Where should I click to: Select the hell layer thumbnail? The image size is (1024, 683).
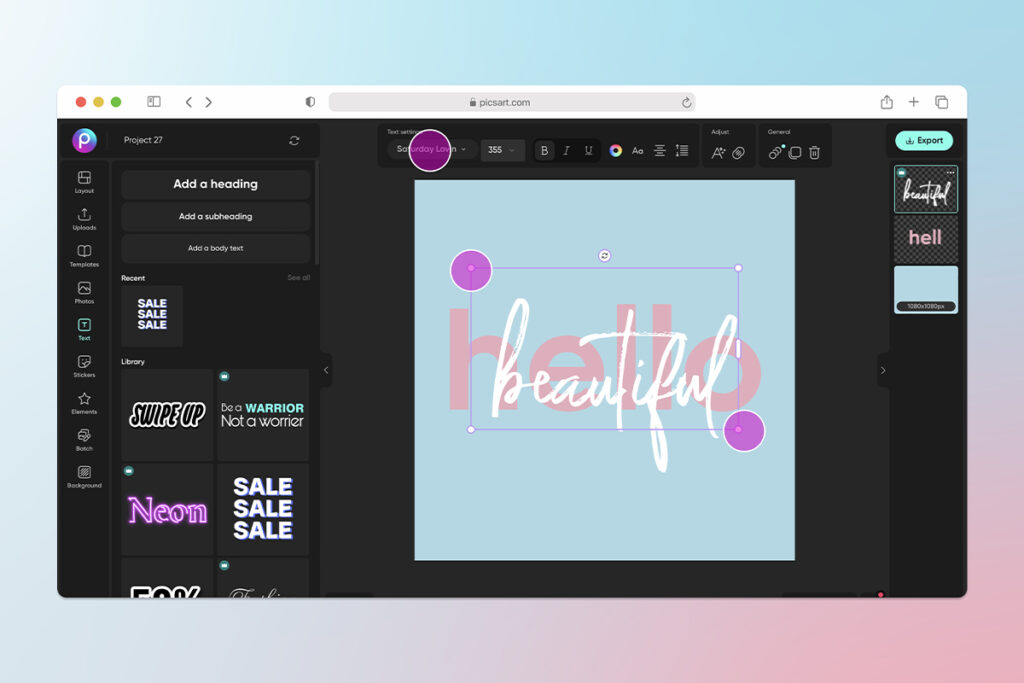point(925,238)
